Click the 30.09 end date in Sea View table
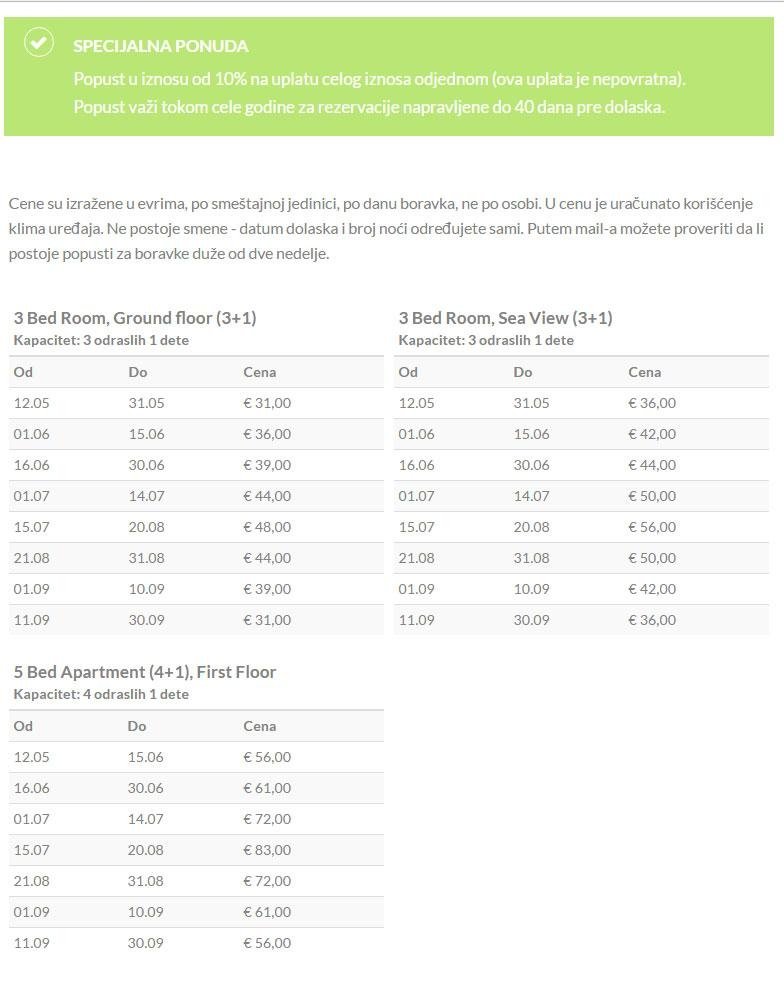784x982 pixels. (x=531, y=620)
